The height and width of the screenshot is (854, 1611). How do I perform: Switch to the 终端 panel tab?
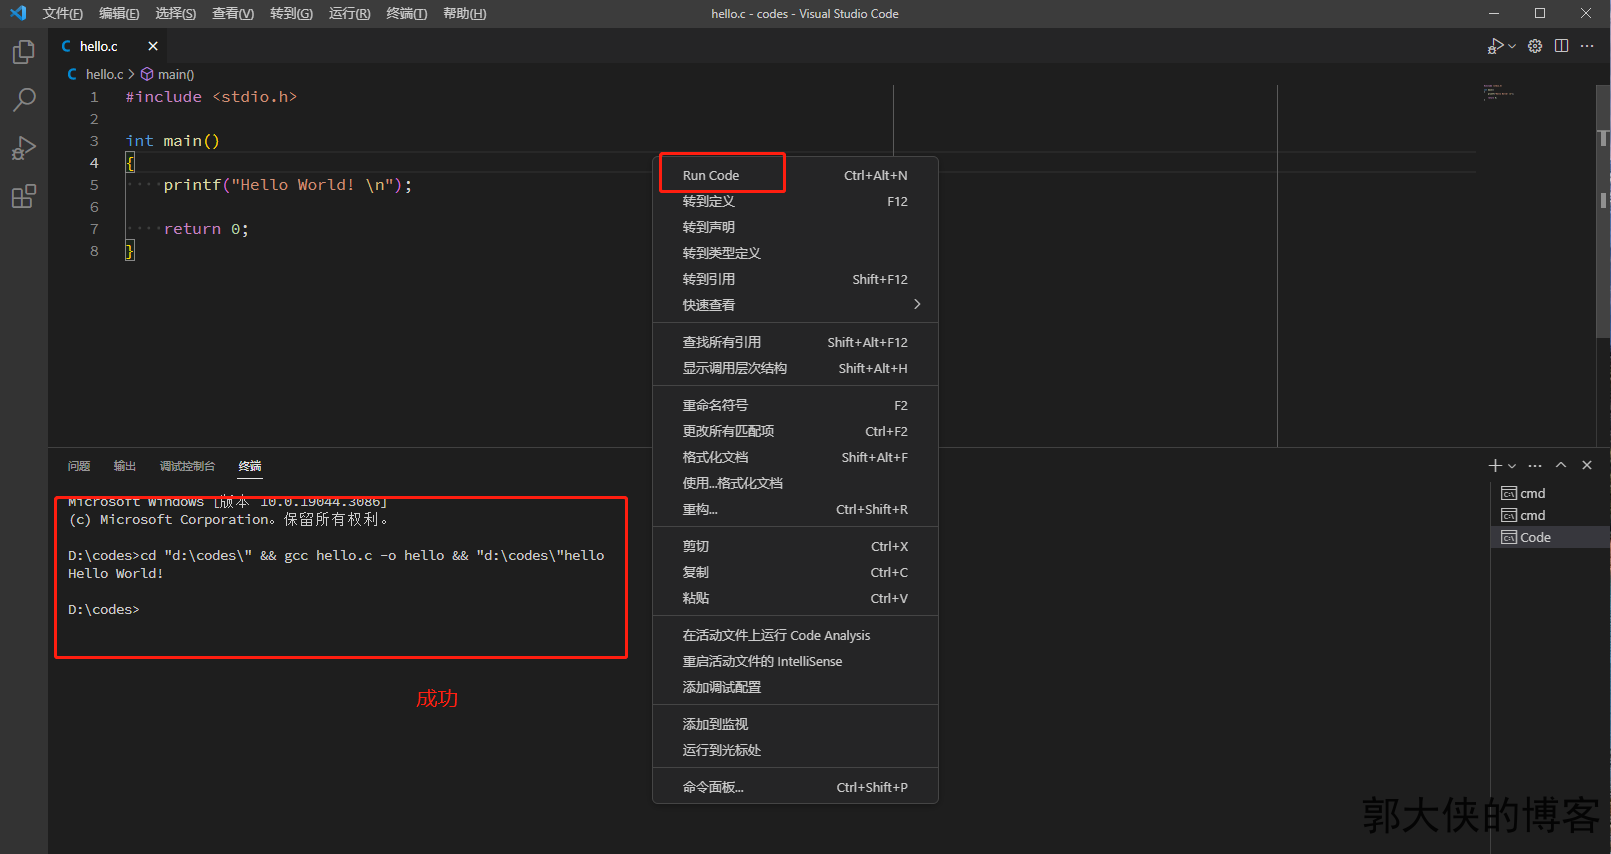[x=250, y=466]
